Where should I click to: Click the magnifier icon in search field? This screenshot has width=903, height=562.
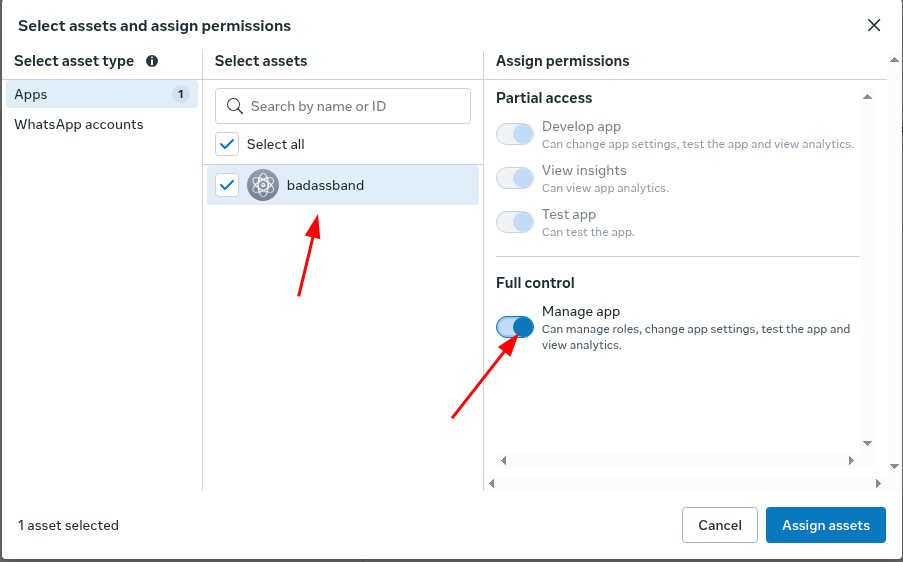pos(236,106)
